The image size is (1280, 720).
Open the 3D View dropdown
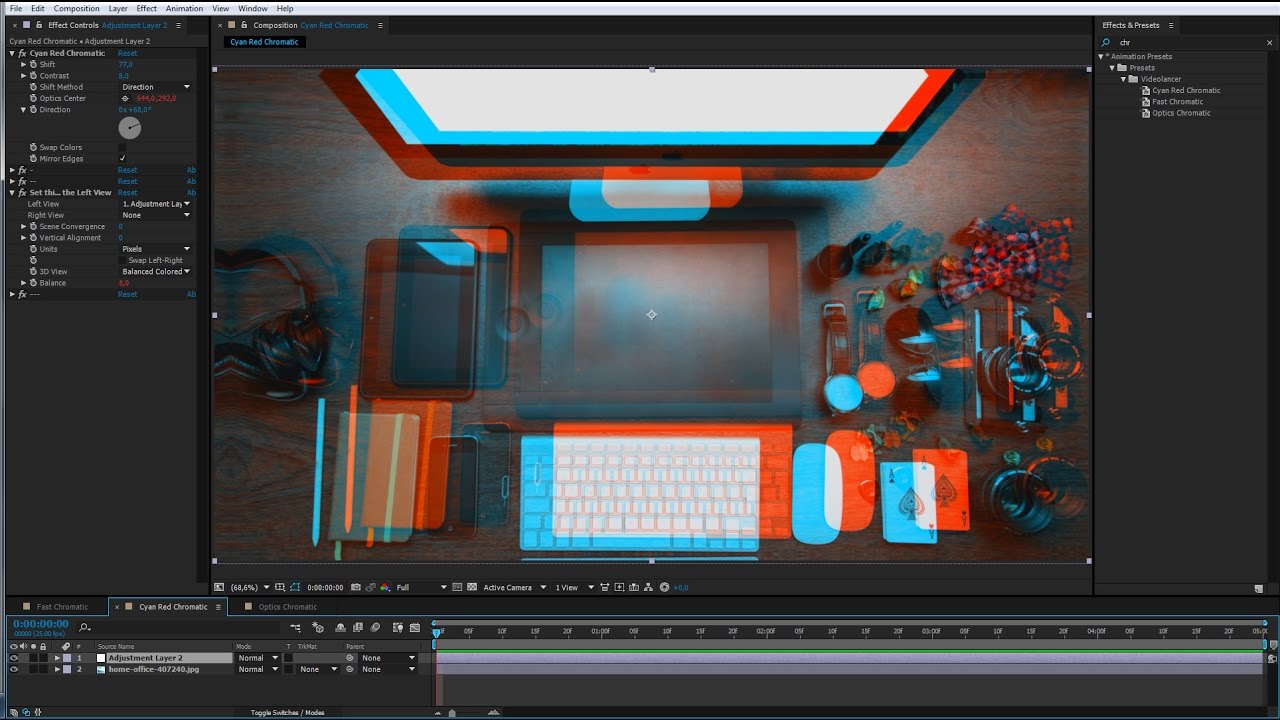155,271
